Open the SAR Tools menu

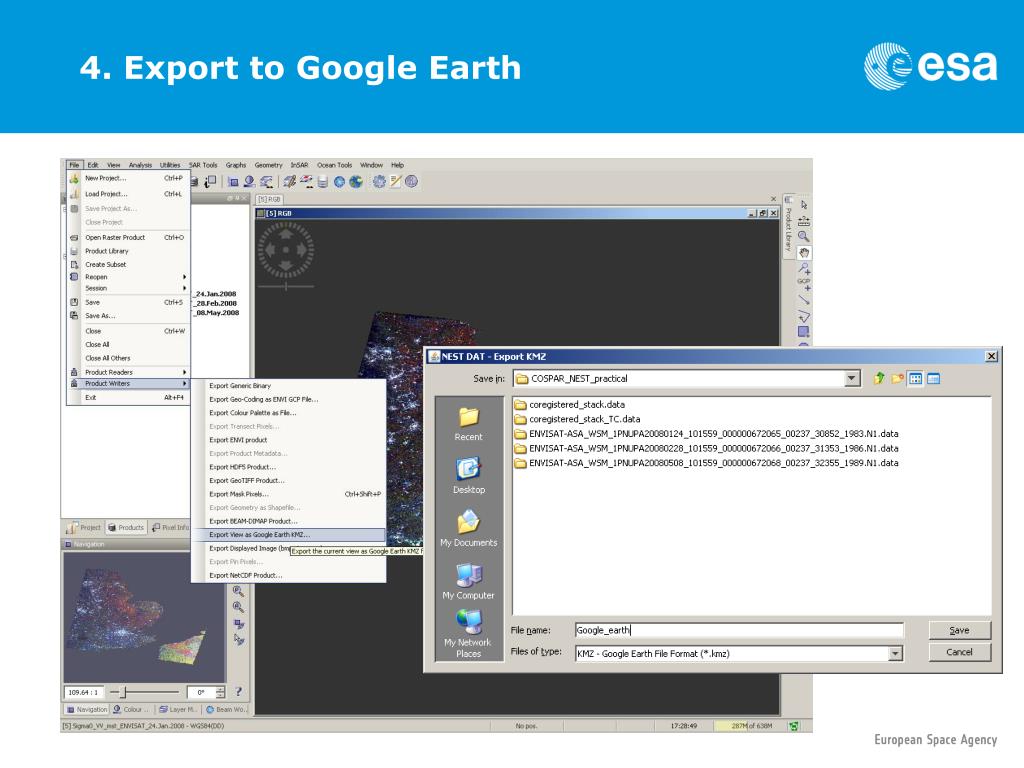(x=203, y=165)
